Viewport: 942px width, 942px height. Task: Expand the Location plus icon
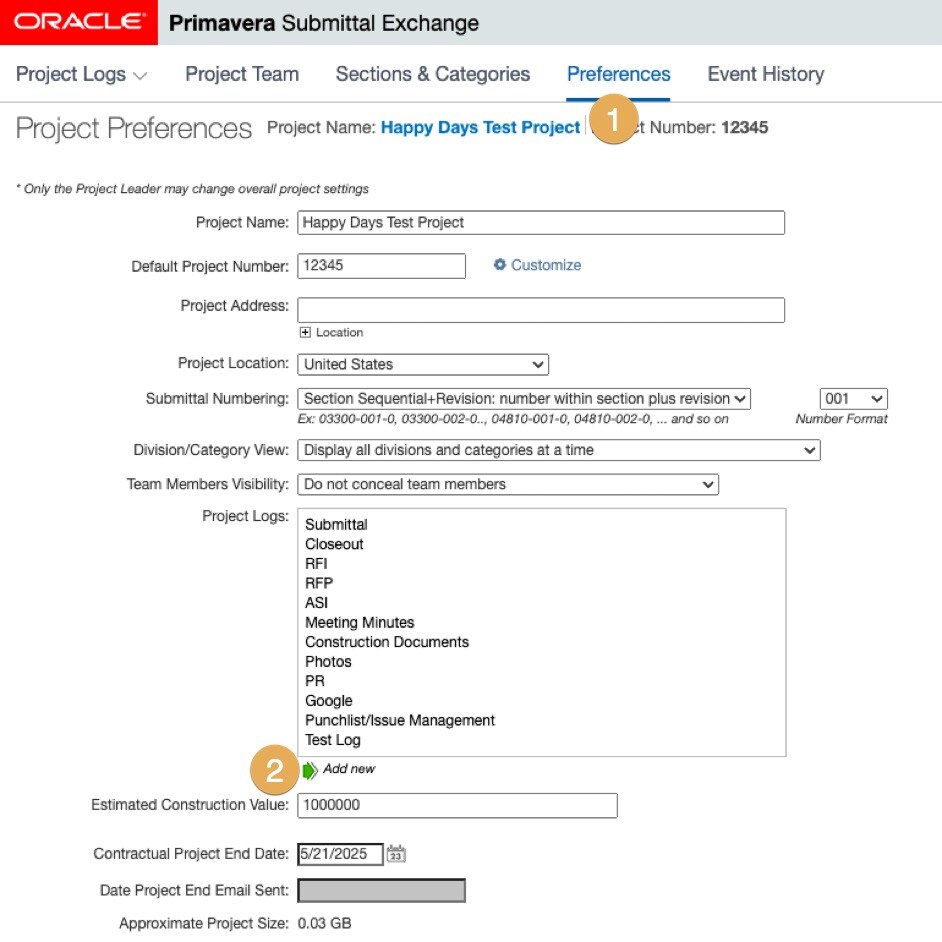(x=305, y=332)
